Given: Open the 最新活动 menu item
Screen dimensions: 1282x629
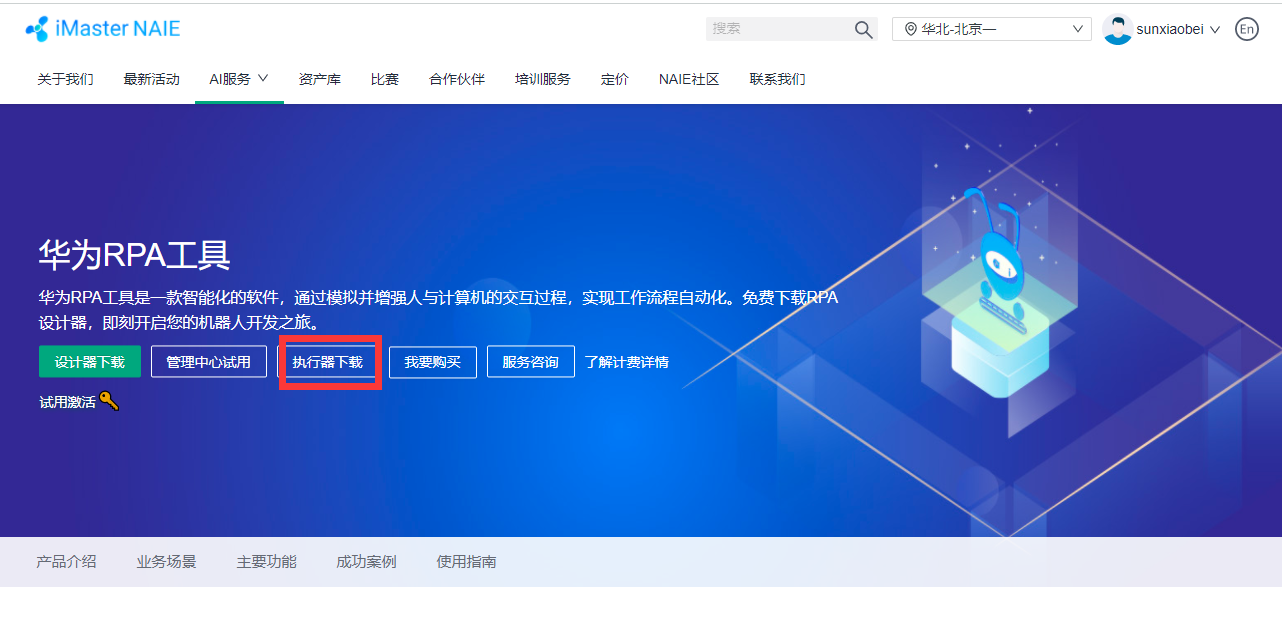Looking at the screenshot, I should point(151,79).
